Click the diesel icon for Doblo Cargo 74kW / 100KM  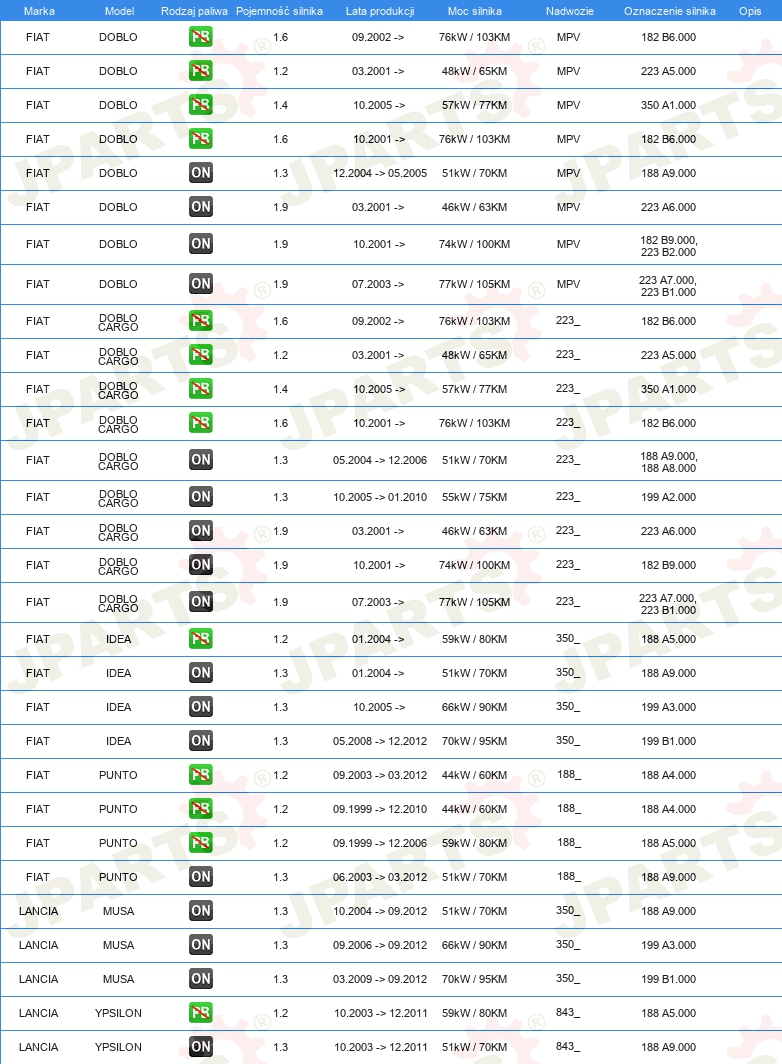pyautogui.click(x=200, y=565)
